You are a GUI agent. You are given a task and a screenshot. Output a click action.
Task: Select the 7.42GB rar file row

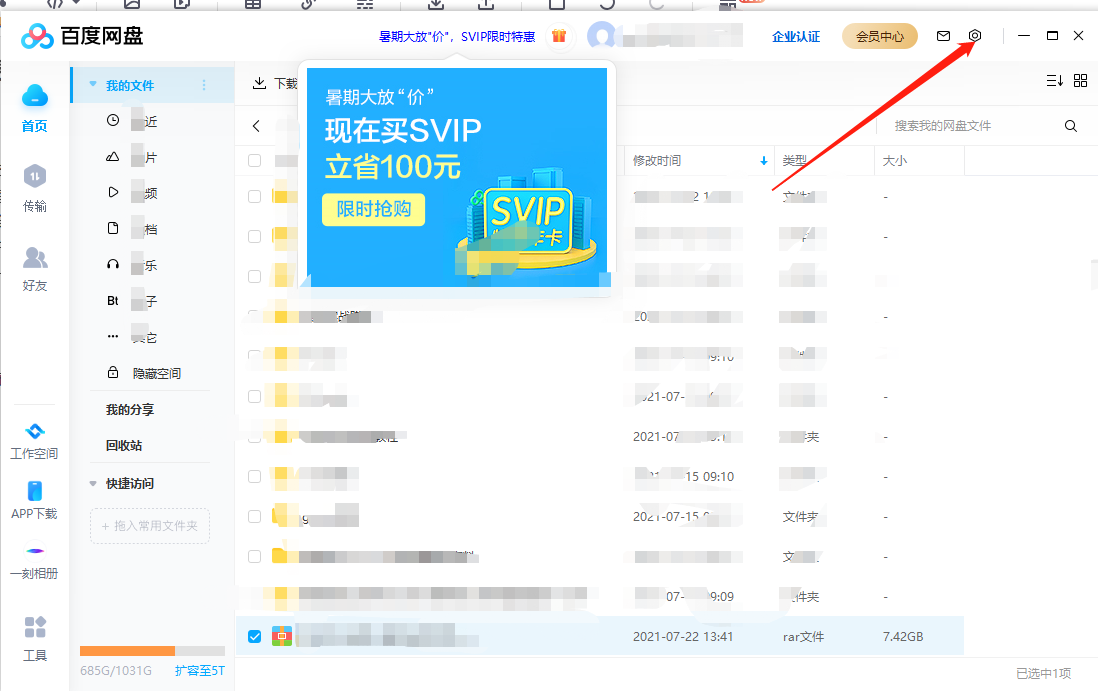pos(599,636)
